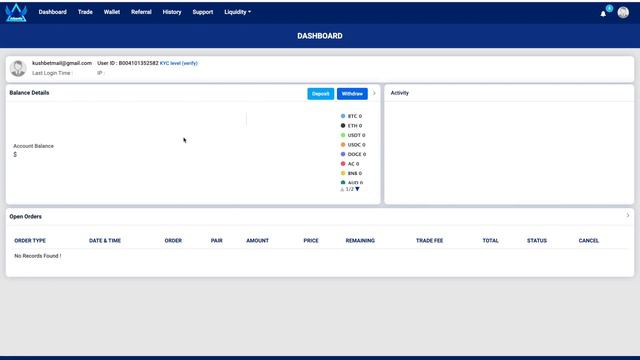The height and width of the screenshot is (360, 640).
Task: Click the KYC level (verify) link
Action: click(x=179, y=63)
